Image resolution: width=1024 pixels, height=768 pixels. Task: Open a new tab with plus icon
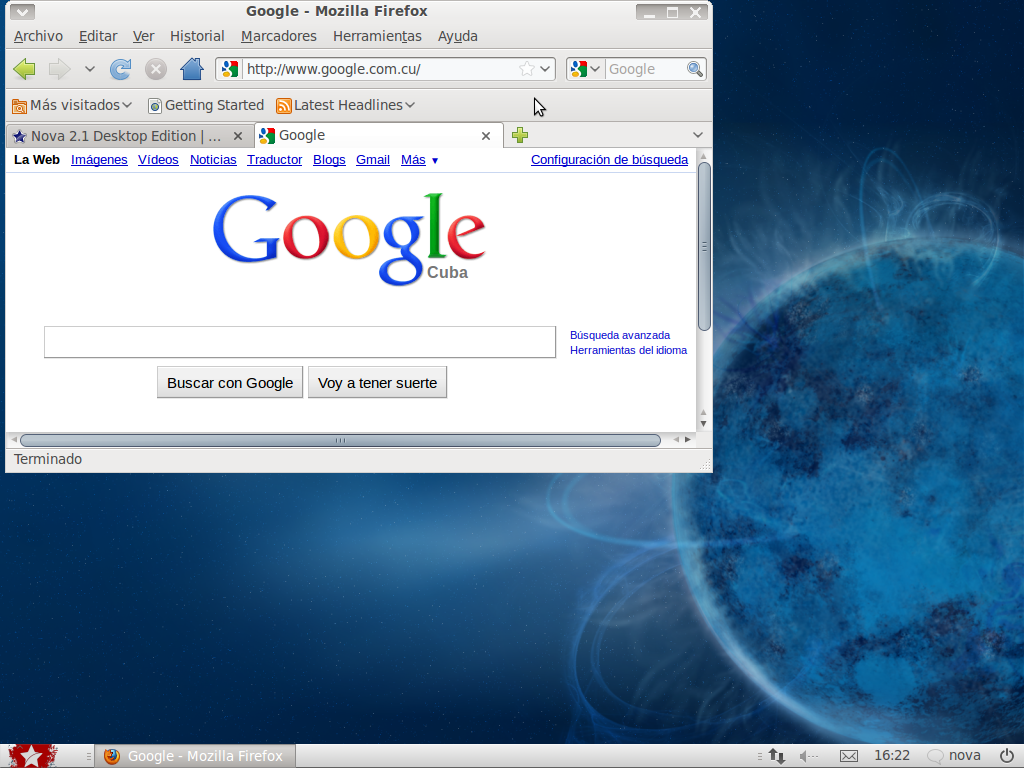(x=520, y=135)
